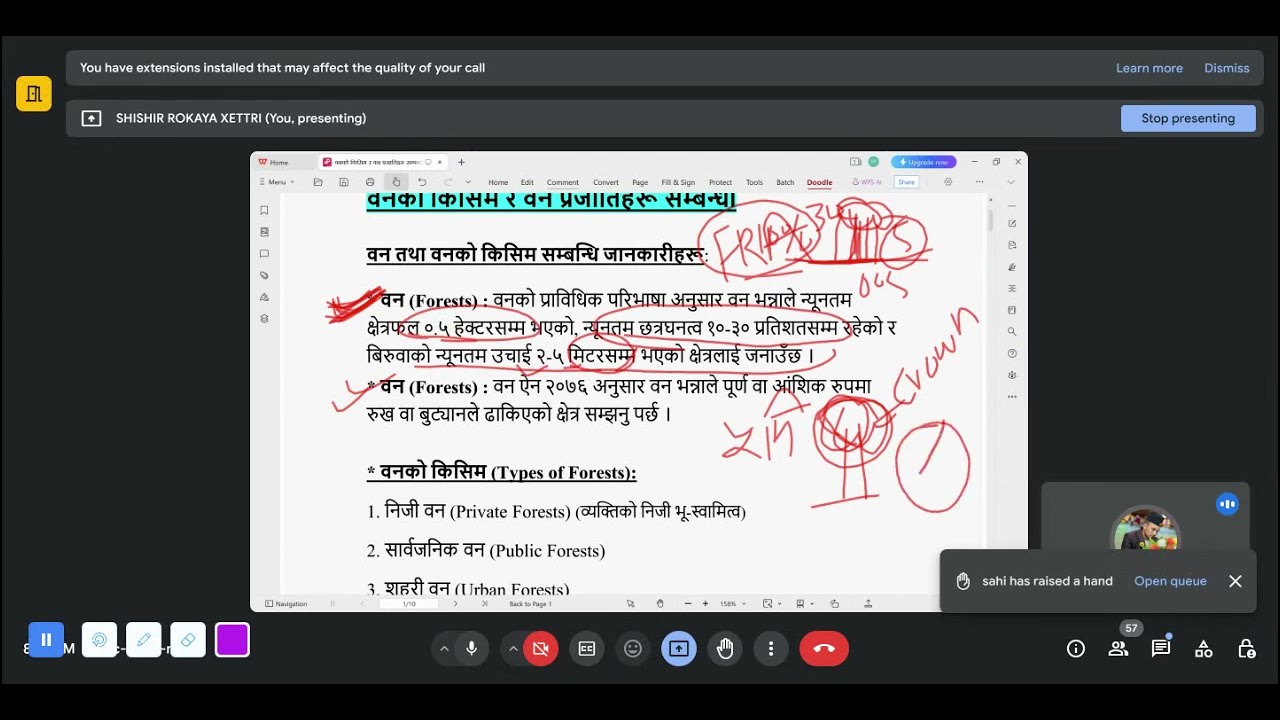Switch to the Page ribbon tab

click(640, 182)
